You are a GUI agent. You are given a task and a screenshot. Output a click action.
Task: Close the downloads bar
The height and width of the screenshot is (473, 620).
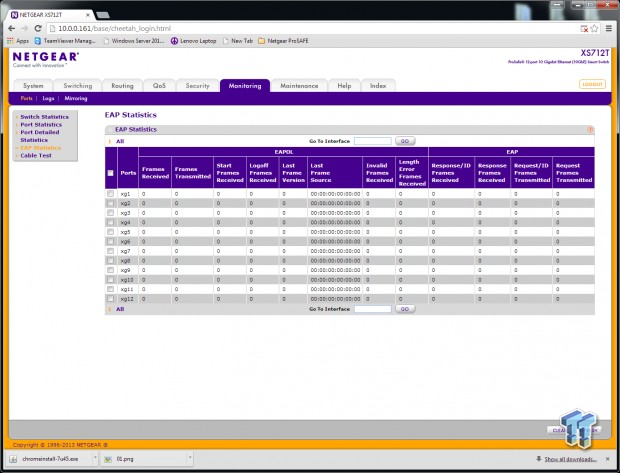(608, 459)
